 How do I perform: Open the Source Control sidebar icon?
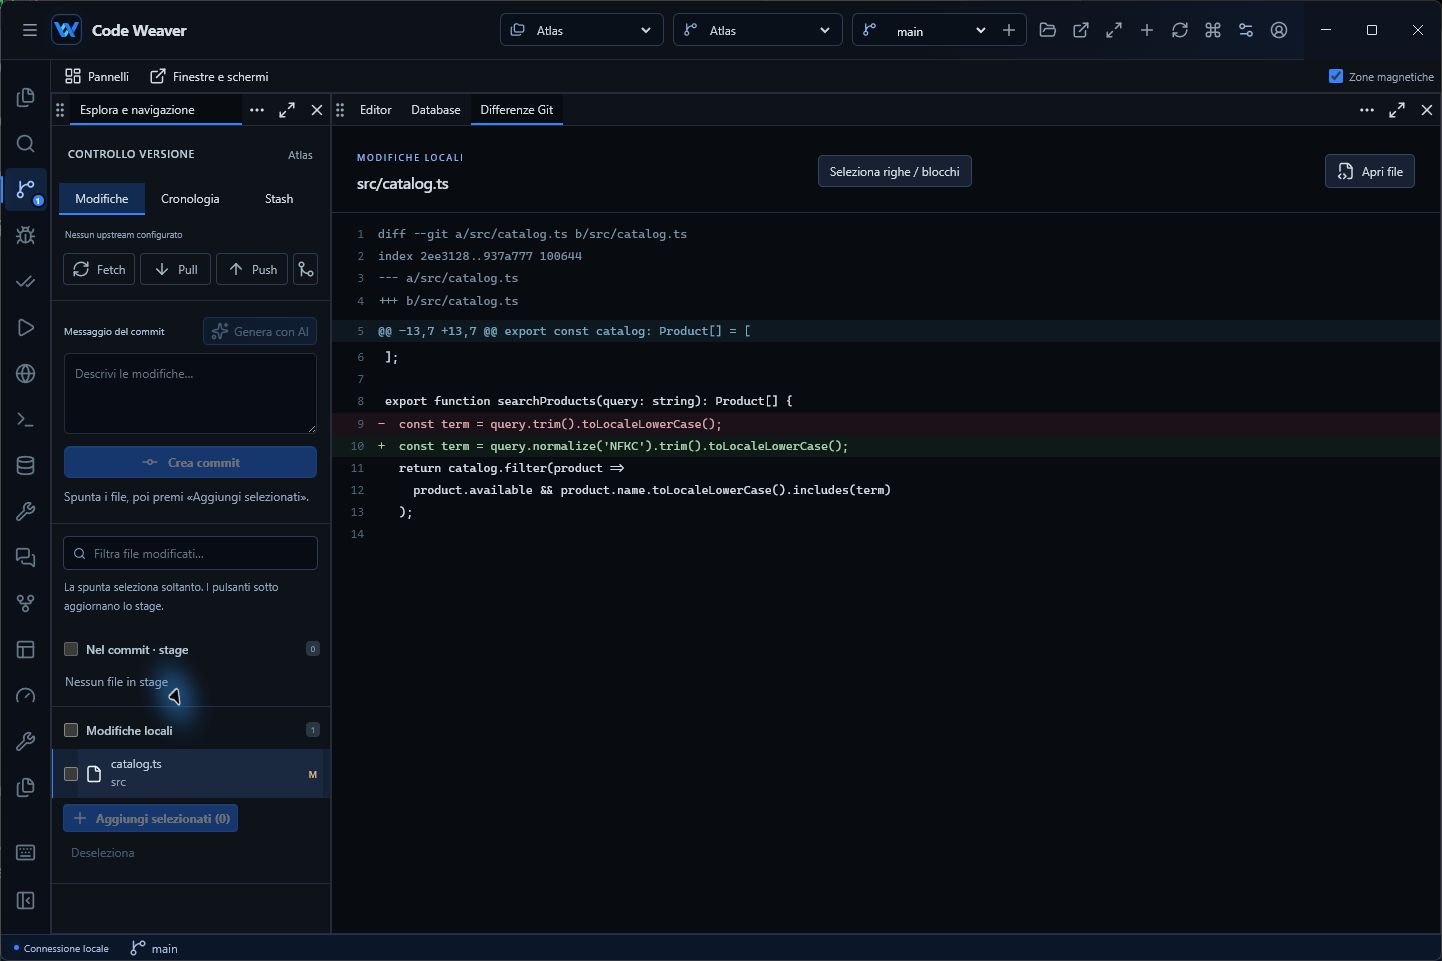tap(26, 189)
